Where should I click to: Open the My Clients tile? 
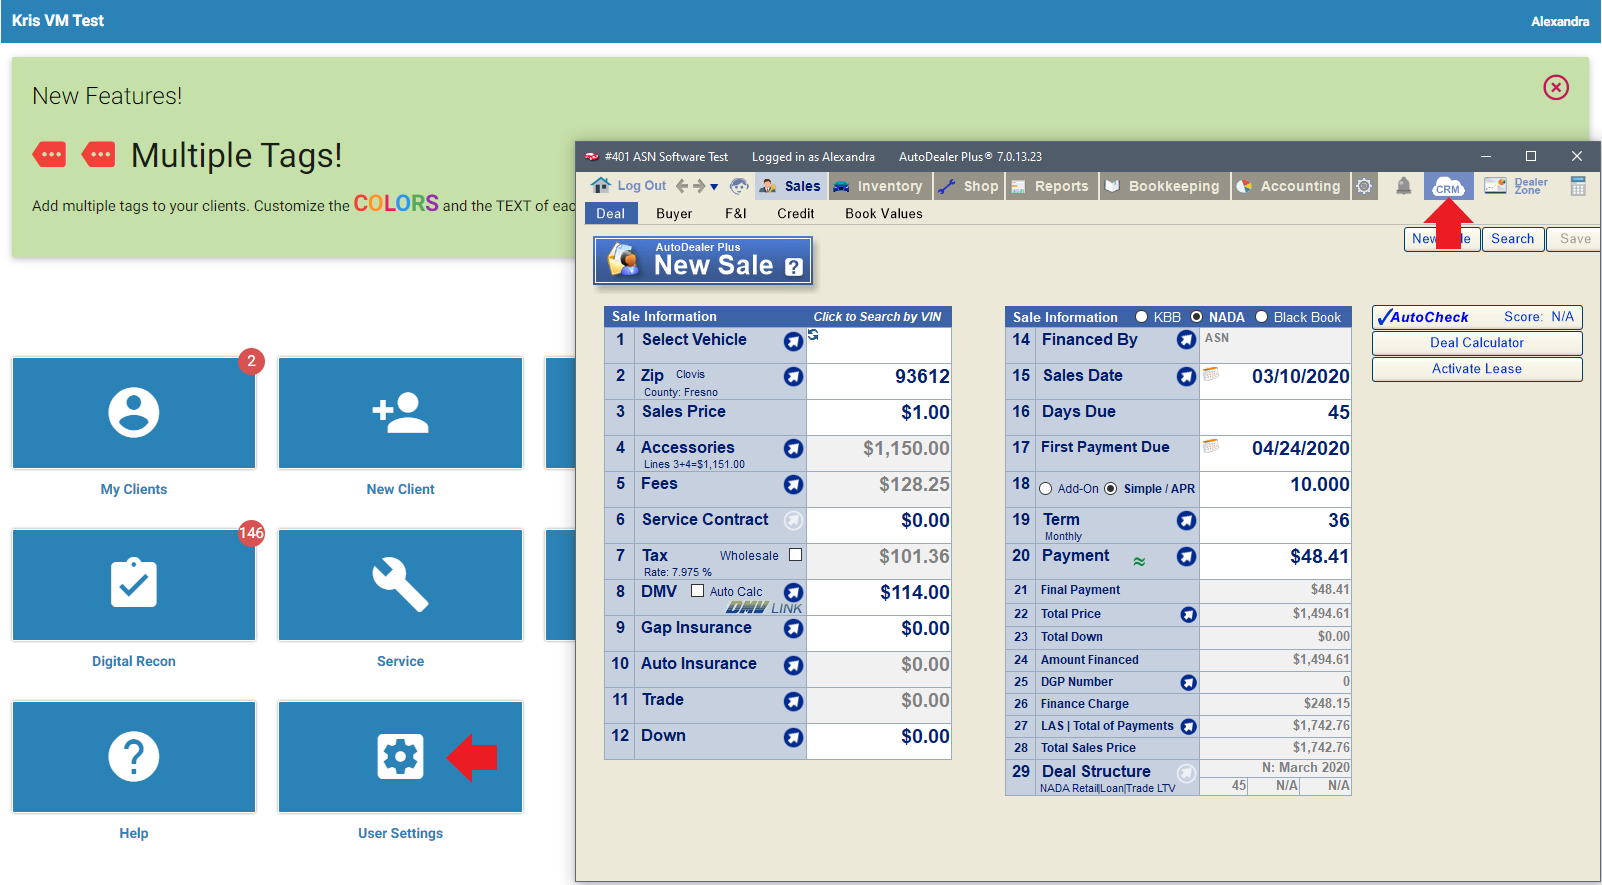[x=134, y=413]
